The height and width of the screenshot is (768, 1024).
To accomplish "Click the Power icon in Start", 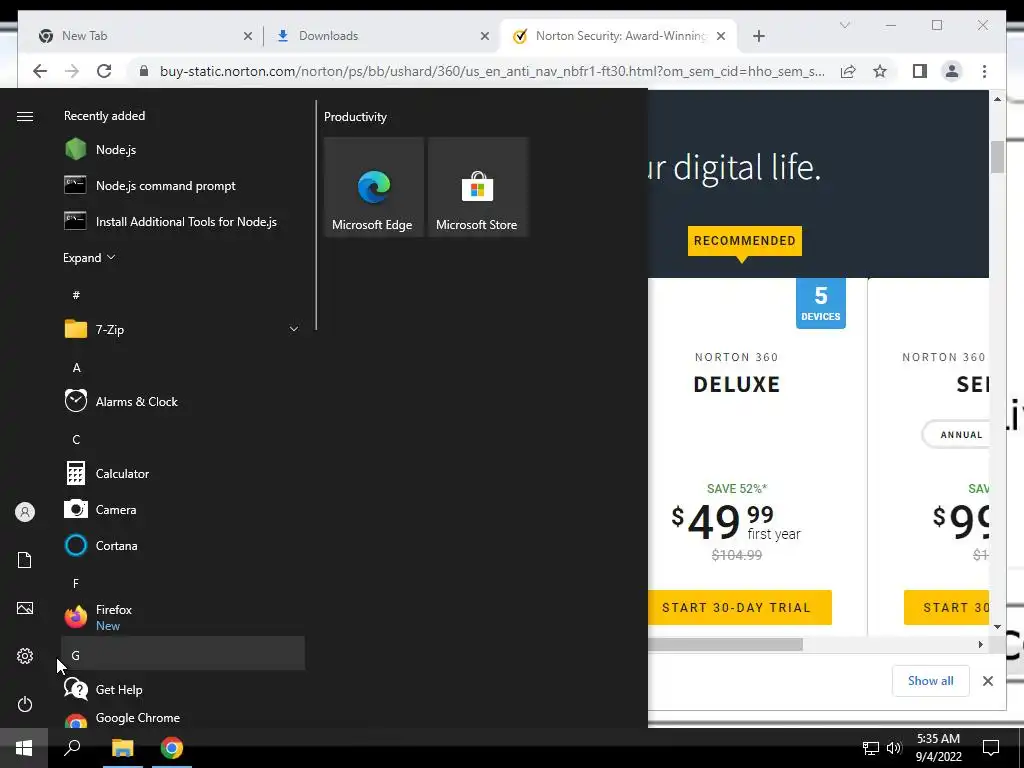I will [25, 704].
